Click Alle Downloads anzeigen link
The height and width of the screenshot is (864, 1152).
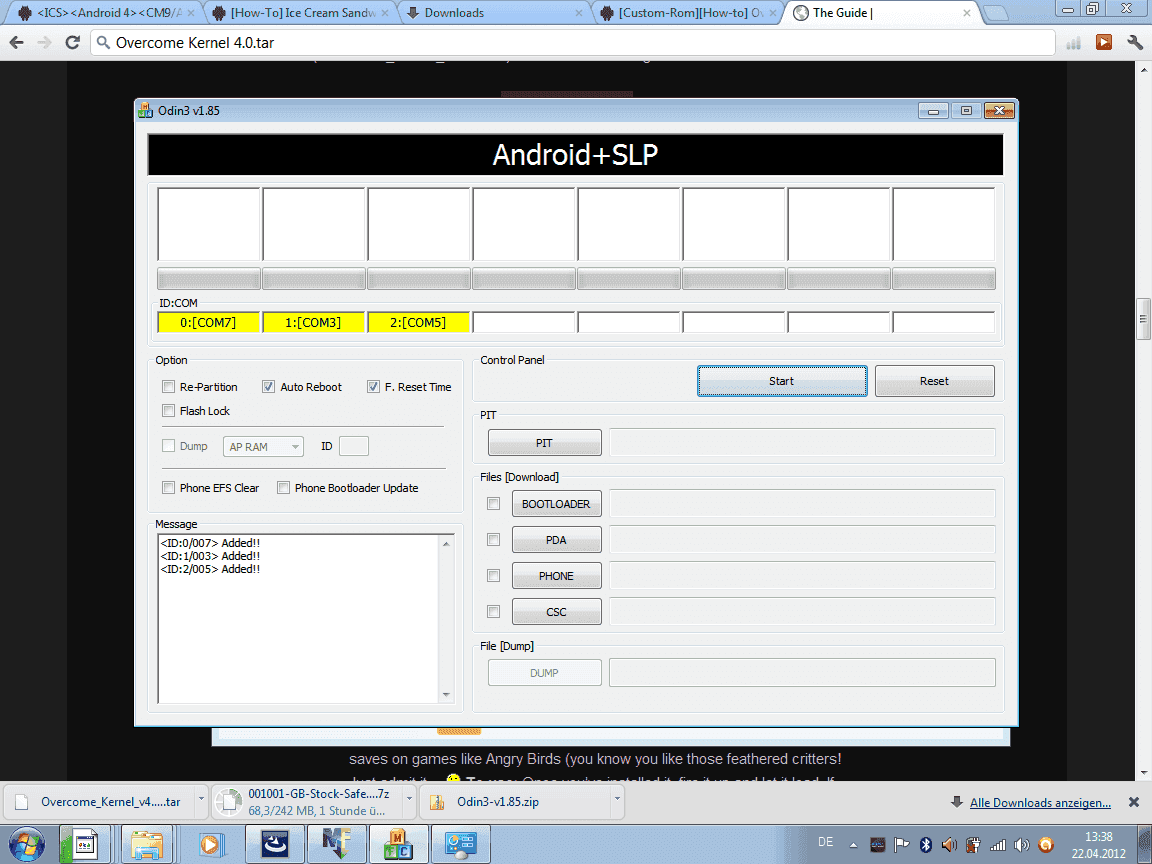[x=1040, y=802]
